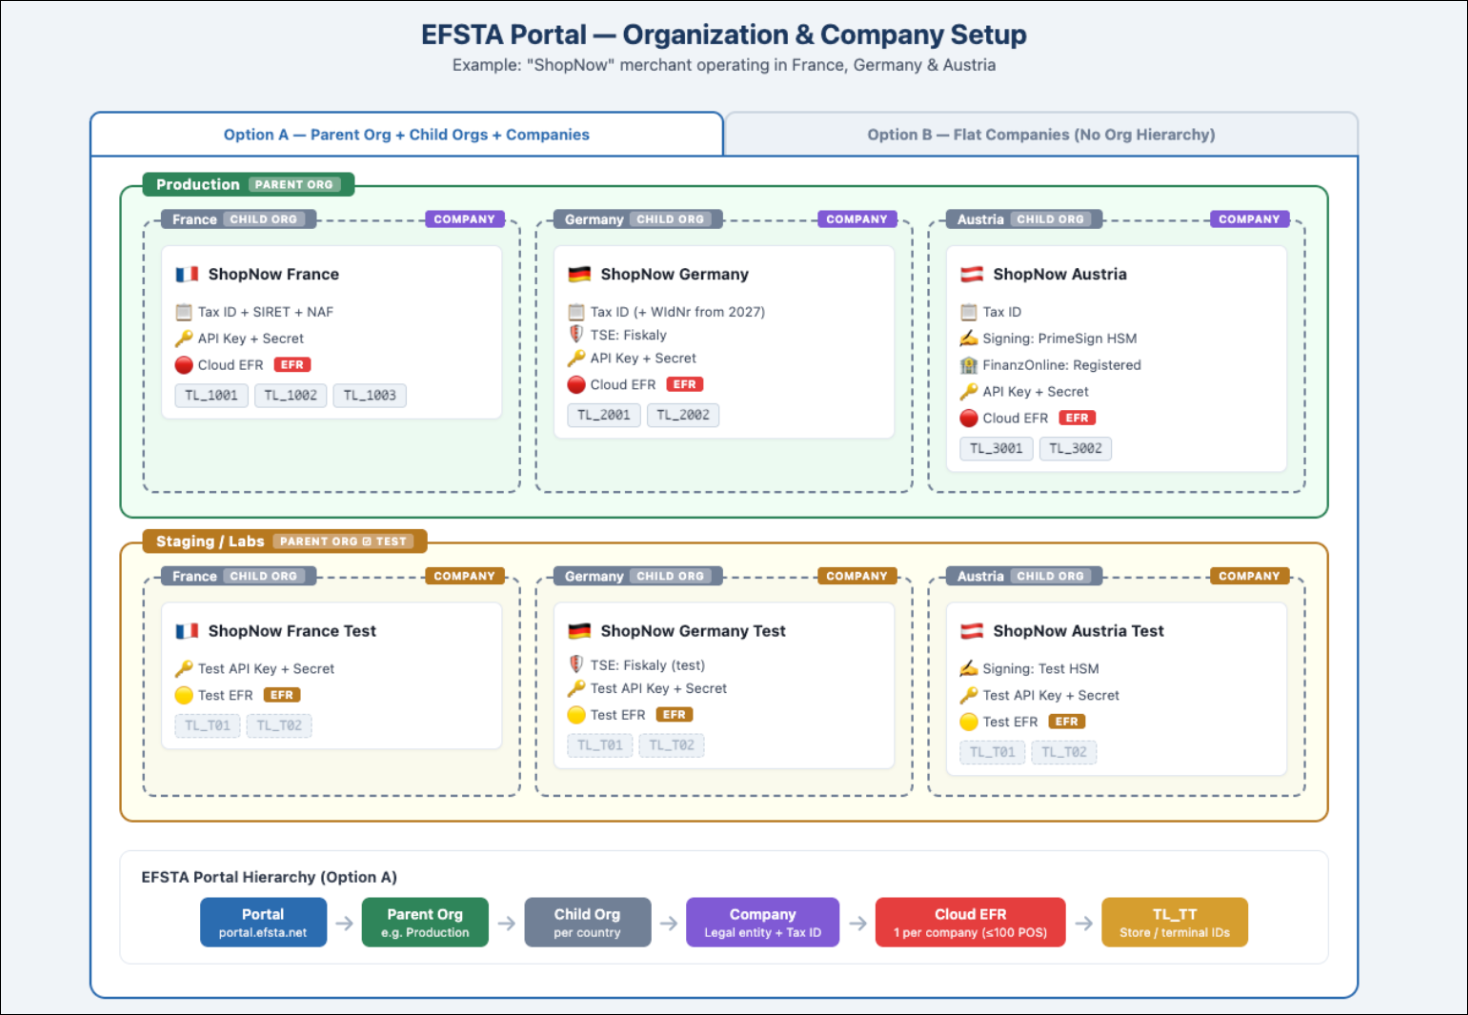Select terminal chip TL_1001
The image size is (1468, 1015).
211,395
